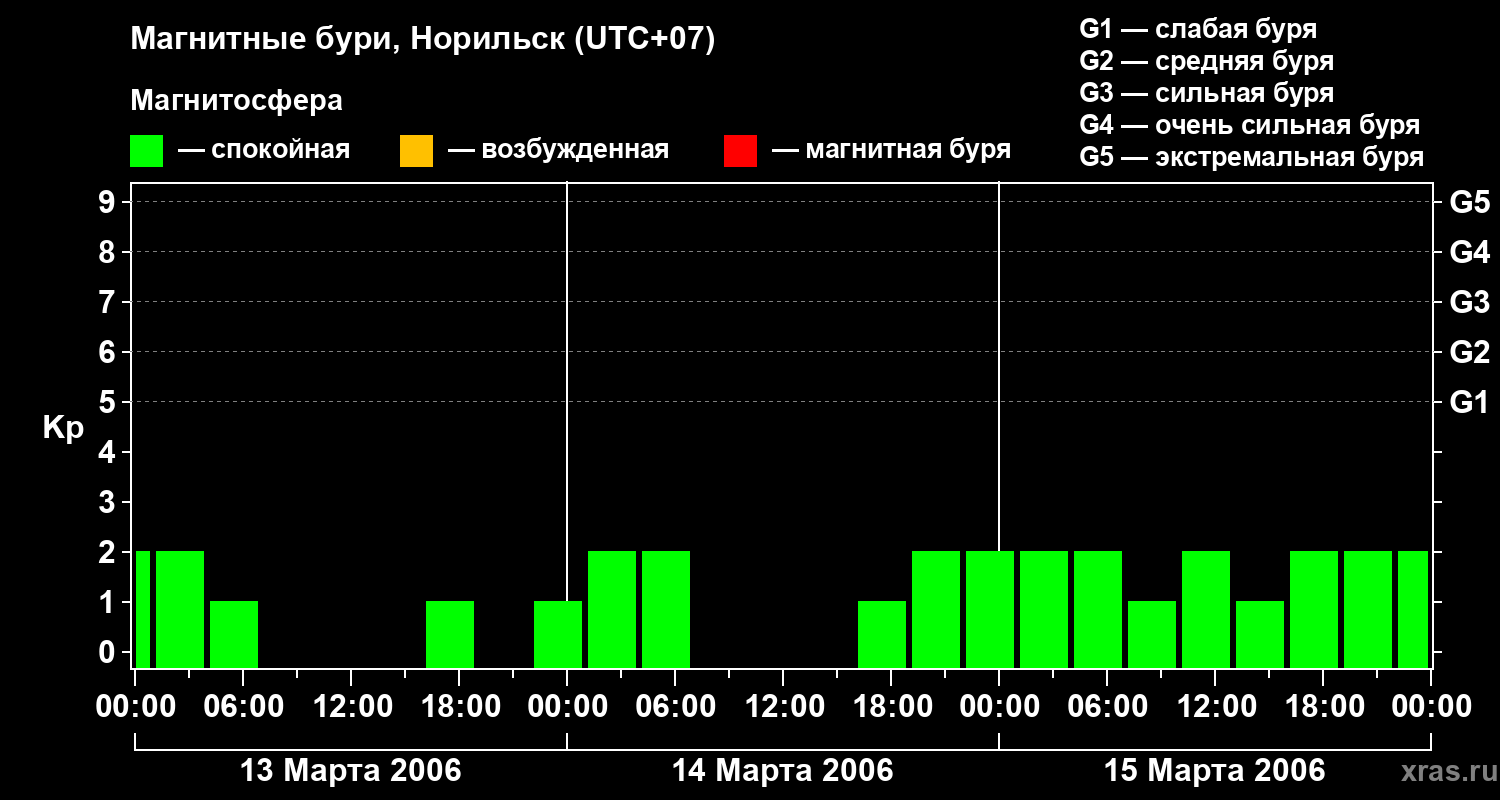Select the '12:00' time label above 14 Марта
1500x800 pixels.
tap(783, 707)
